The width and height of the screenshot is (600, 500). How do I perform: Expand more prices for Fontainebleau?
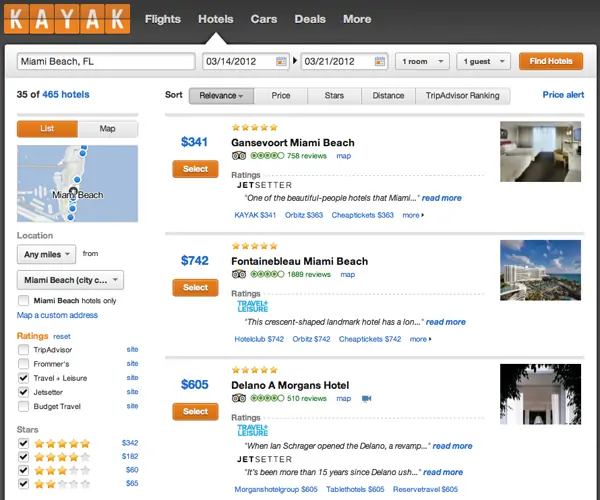(421, 339)
